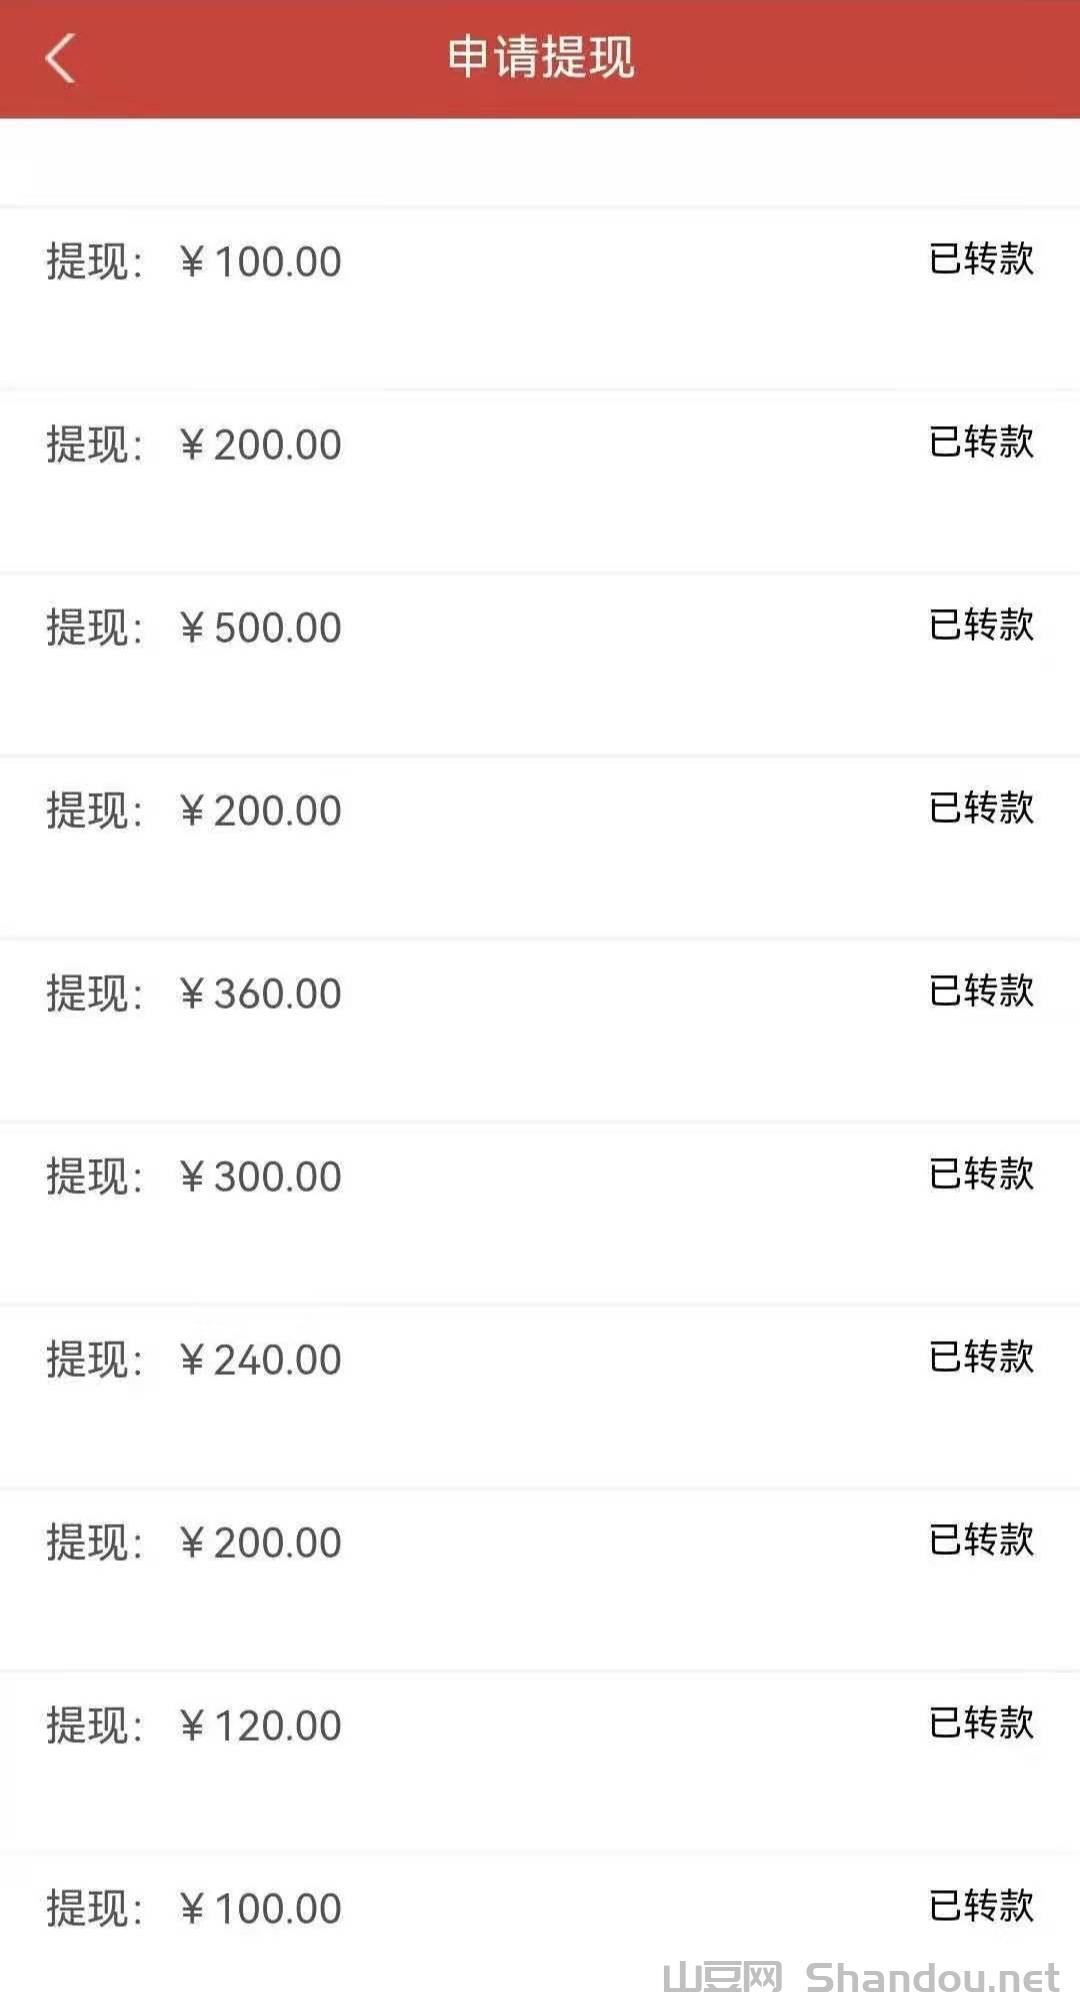The image size is (1080, 2012).
Task: Tap 已转款 status beside ¥360.00
Action: tap(981, 991)
